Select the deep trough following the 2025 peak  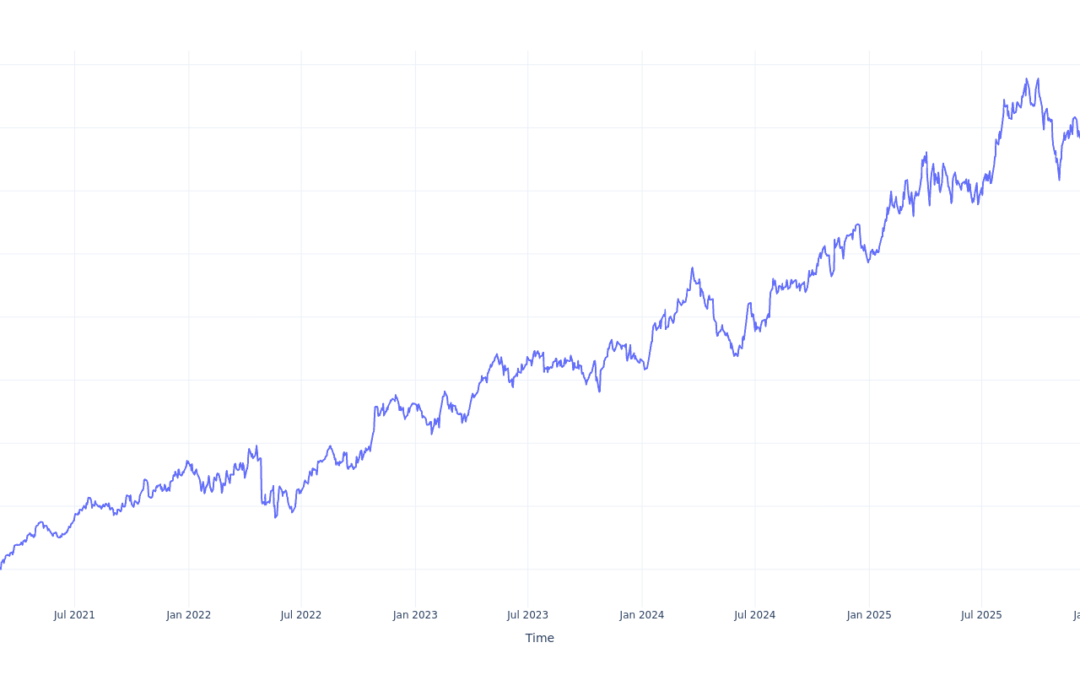coord(1060,180)
